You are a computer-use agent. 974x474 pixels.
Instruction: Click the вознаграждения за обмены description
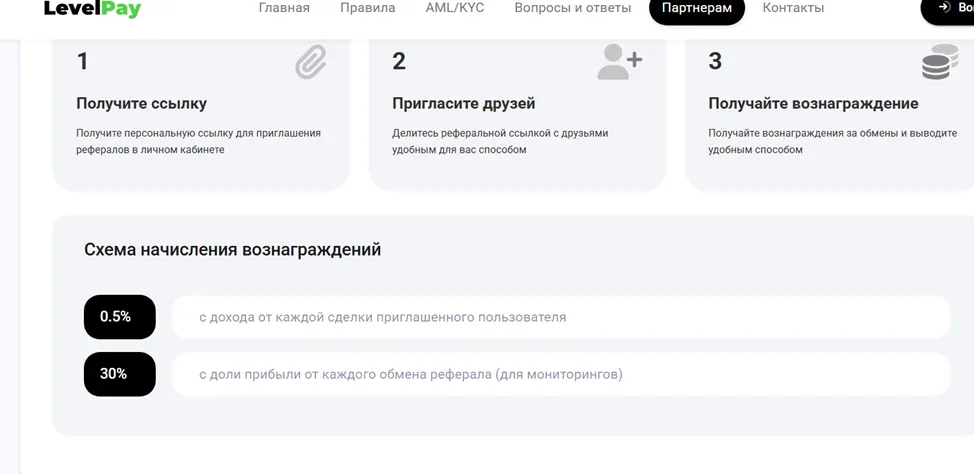pos(832,142)
